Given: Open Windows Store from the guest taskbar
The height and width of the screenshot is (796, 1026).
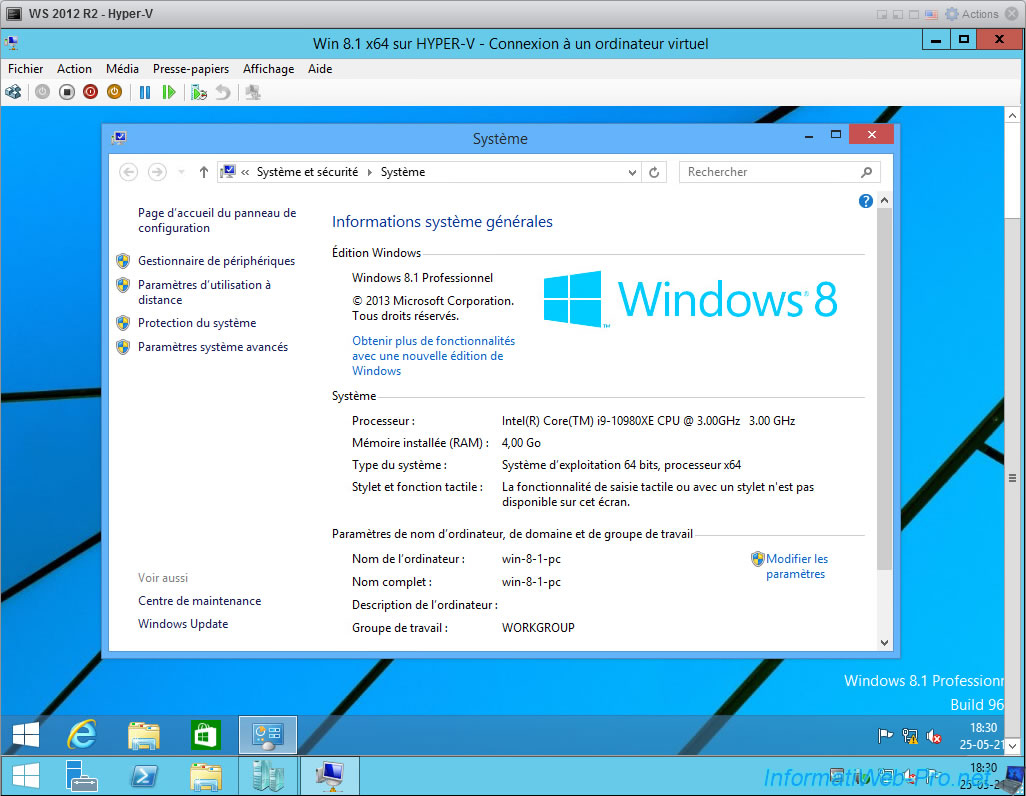Looking at the screenshot, I should tap(205, 734).
